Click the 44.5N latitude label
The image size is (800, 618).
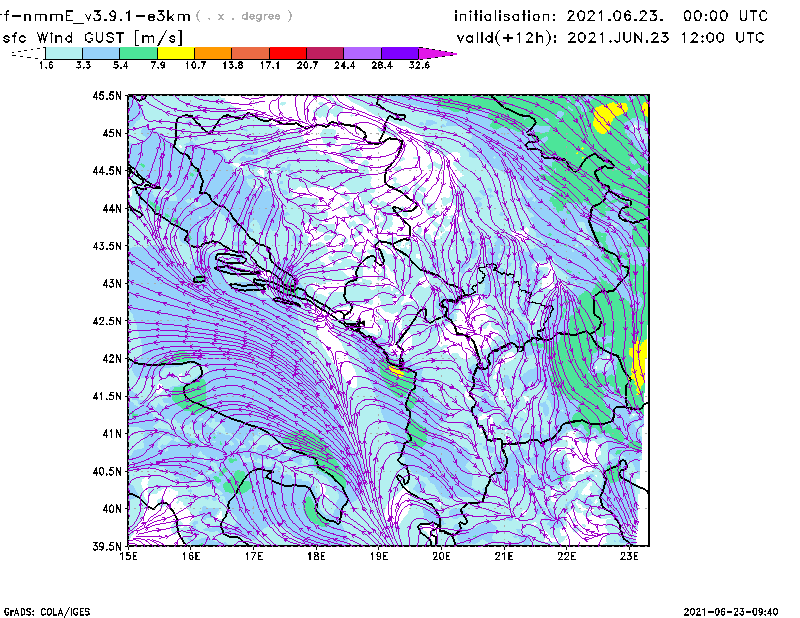click(x=107, y=170)
